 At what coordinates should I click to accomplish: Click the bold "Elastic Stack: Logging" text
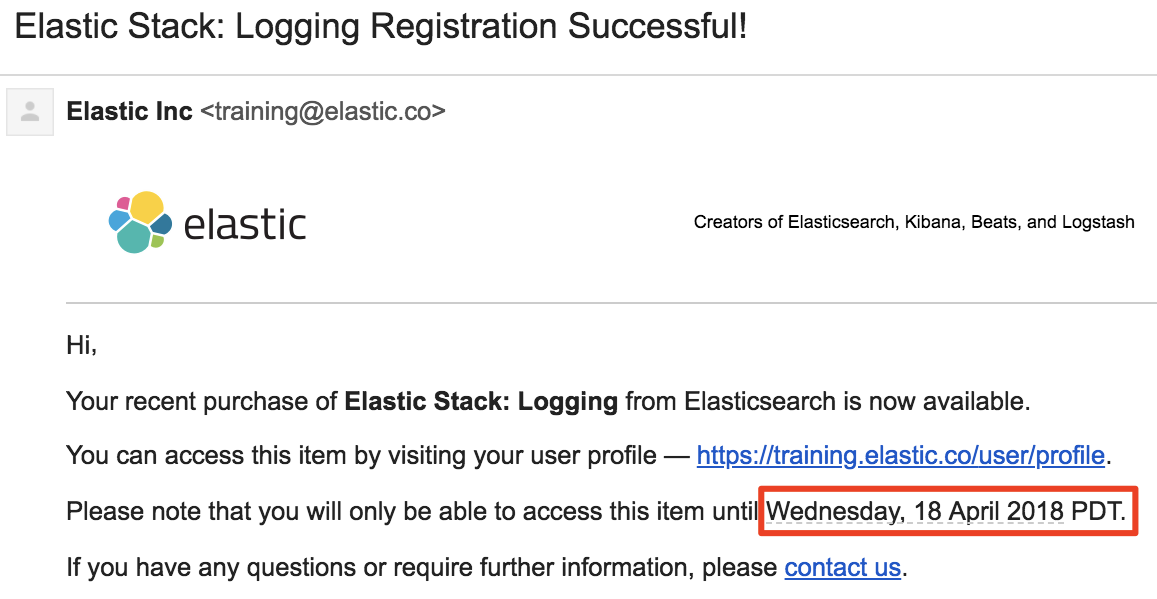[481, 402]
